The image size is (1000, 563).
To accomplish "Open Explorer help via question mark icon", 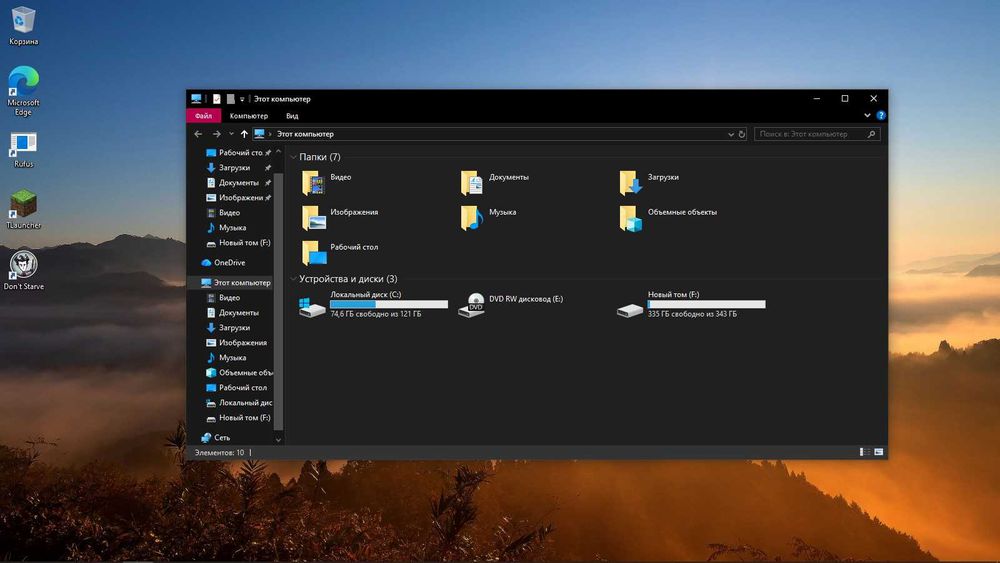I will point(881,115).
